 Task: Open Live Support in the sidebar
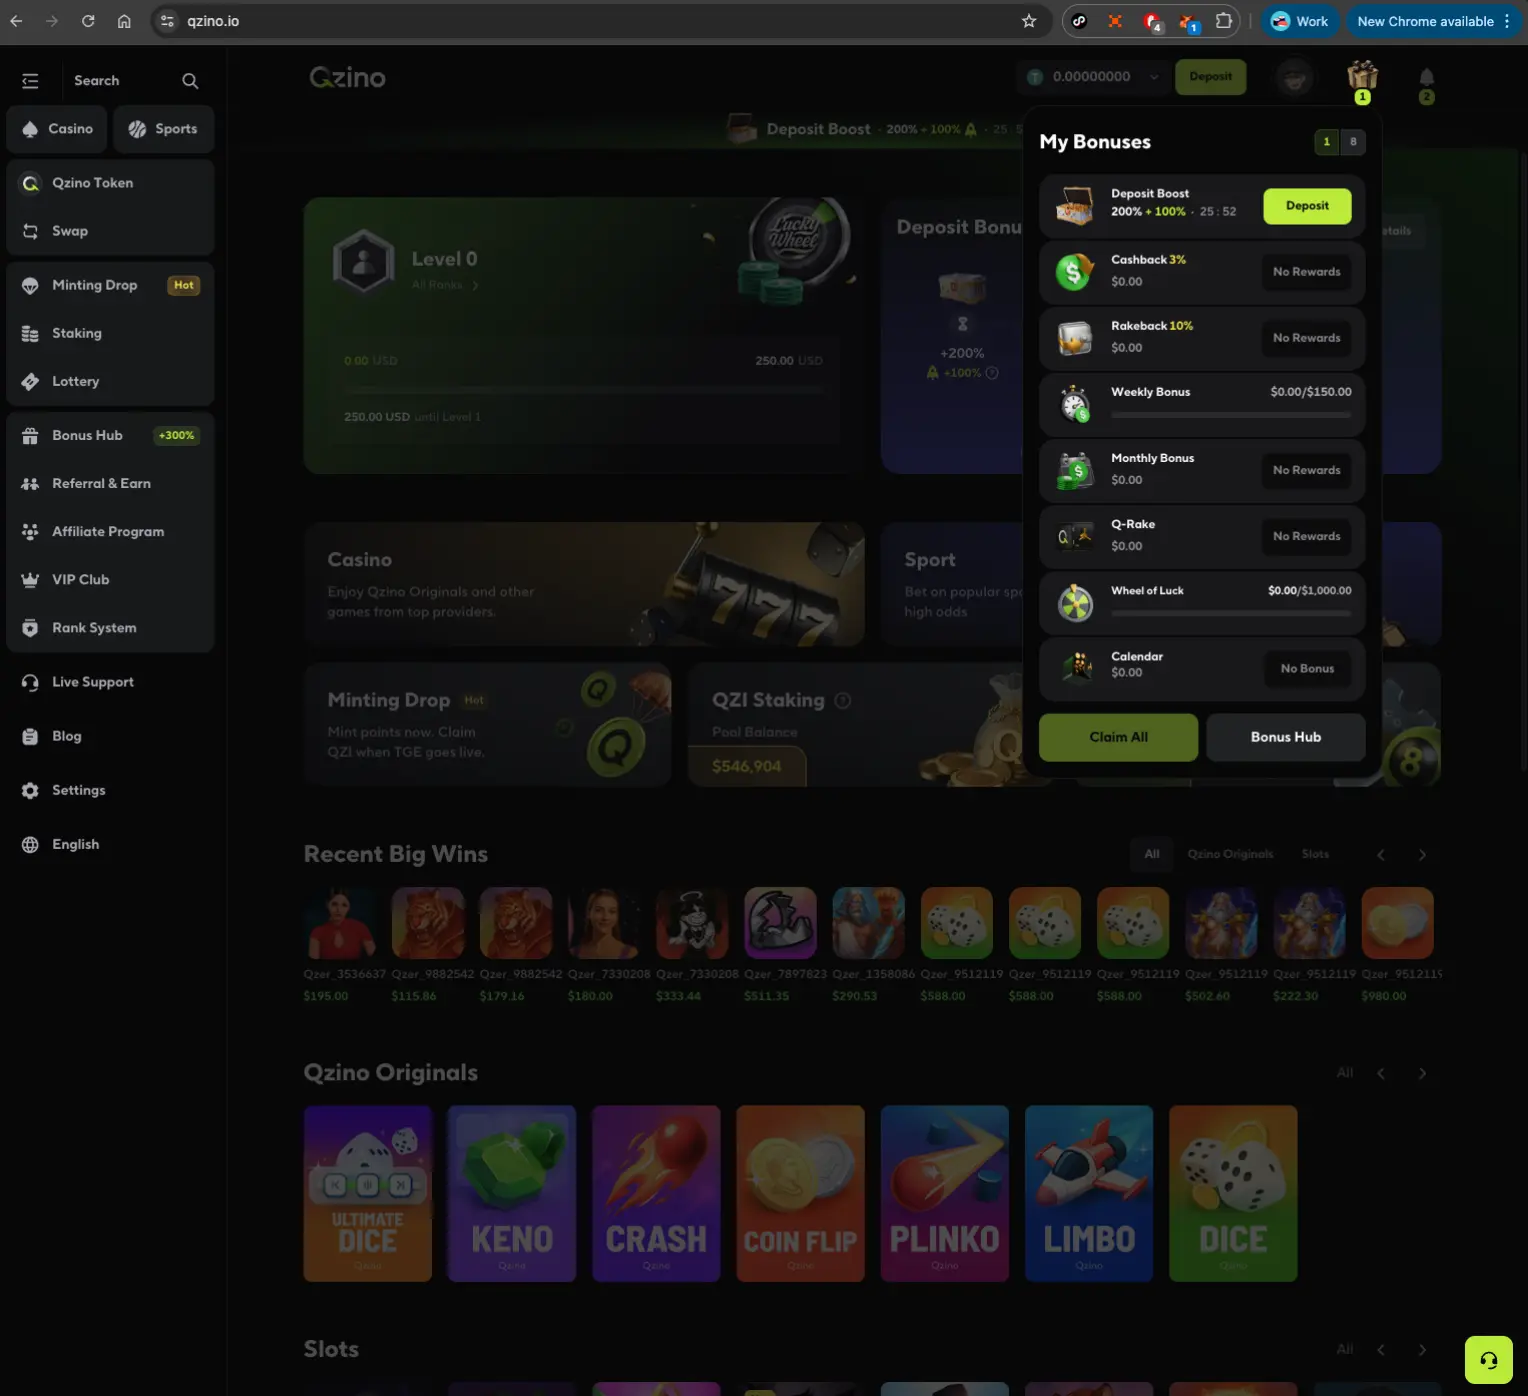tap(110, 682)
